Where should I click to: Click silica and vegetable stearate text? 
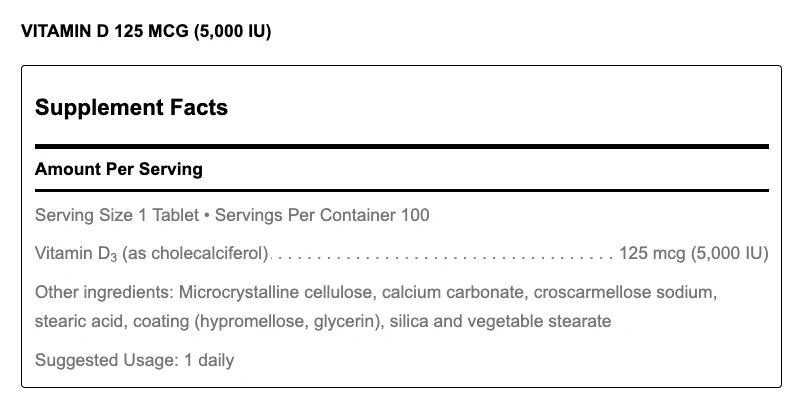500,321
